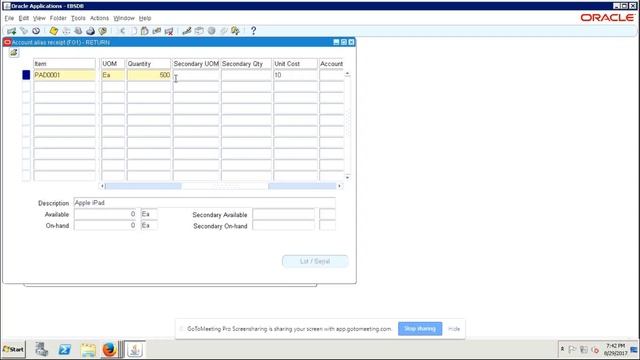The image size is (640, 360).
Task: Open the Window menu
Action: click(124, 18)
